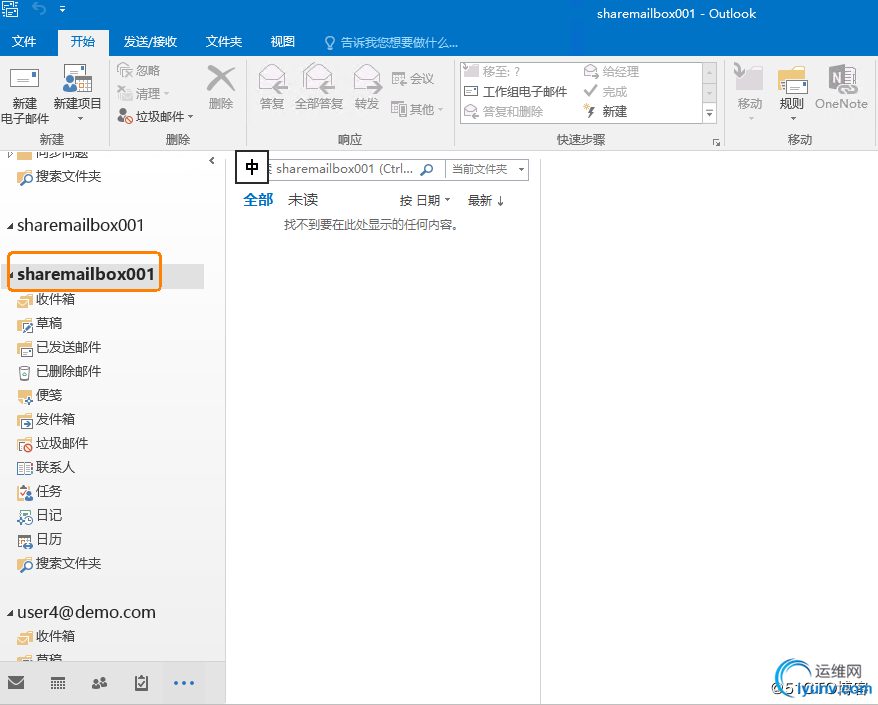Click Move (移动) folder icon
The width and height of the screenshot is (878, 705).
pyautogui.click(x=749, y=77)
